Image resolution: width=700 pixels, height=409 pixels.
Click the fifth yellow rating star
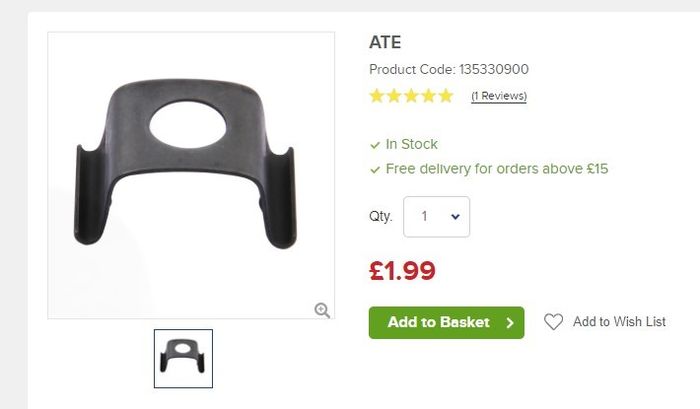tap(446, 96)
